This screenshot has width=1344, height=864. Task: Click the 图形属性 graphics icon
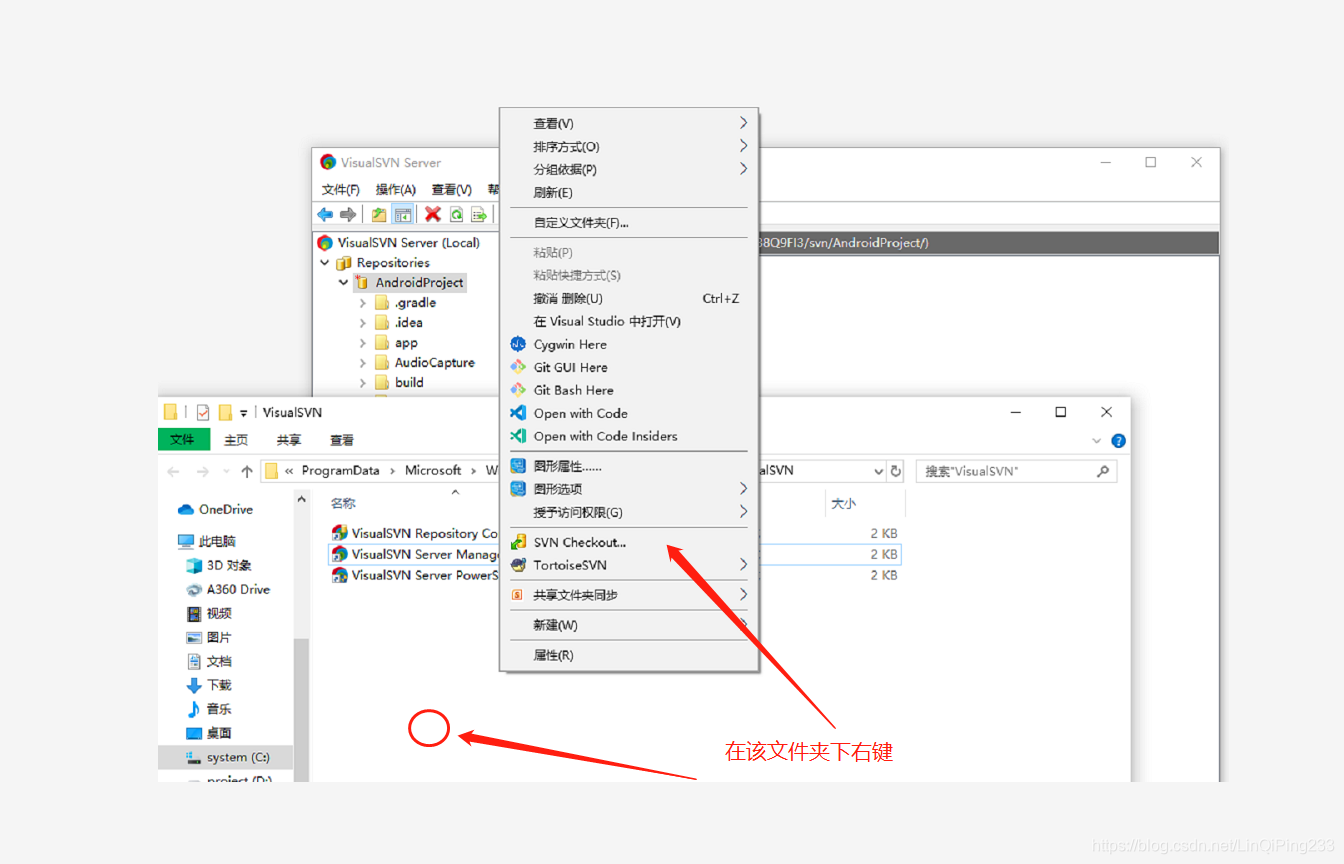pos(518,466)
